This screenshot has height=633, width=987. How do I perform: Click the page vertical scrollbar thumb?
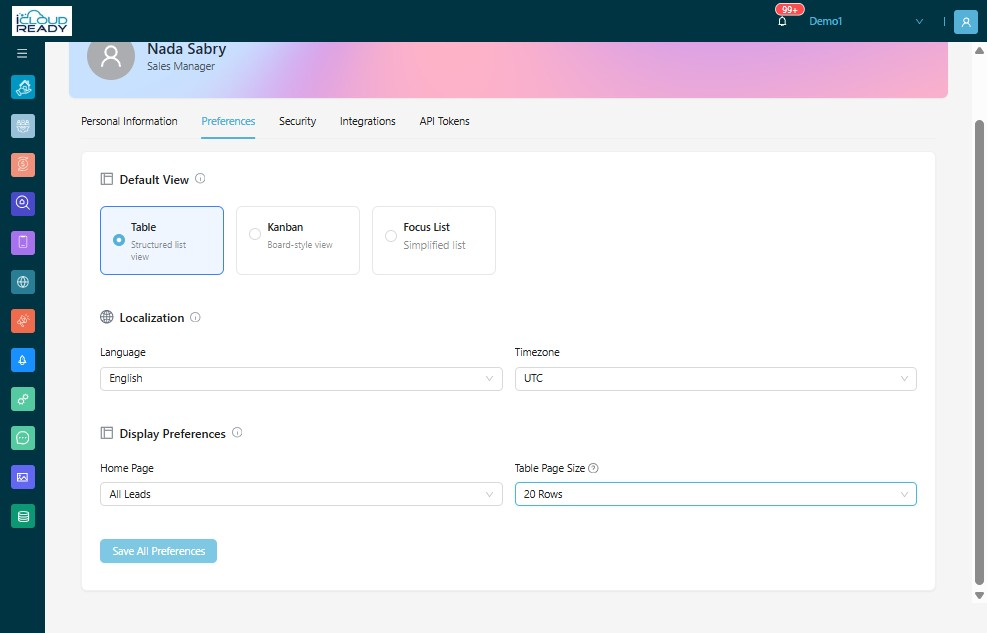979,352
